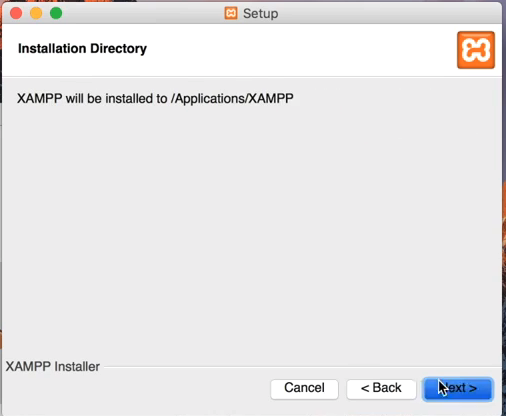Image resolution: width=506 pixels, height=416 pixels.
Task: Minimize the Setup window with yellow button
Action: click(x=36, y=13)
